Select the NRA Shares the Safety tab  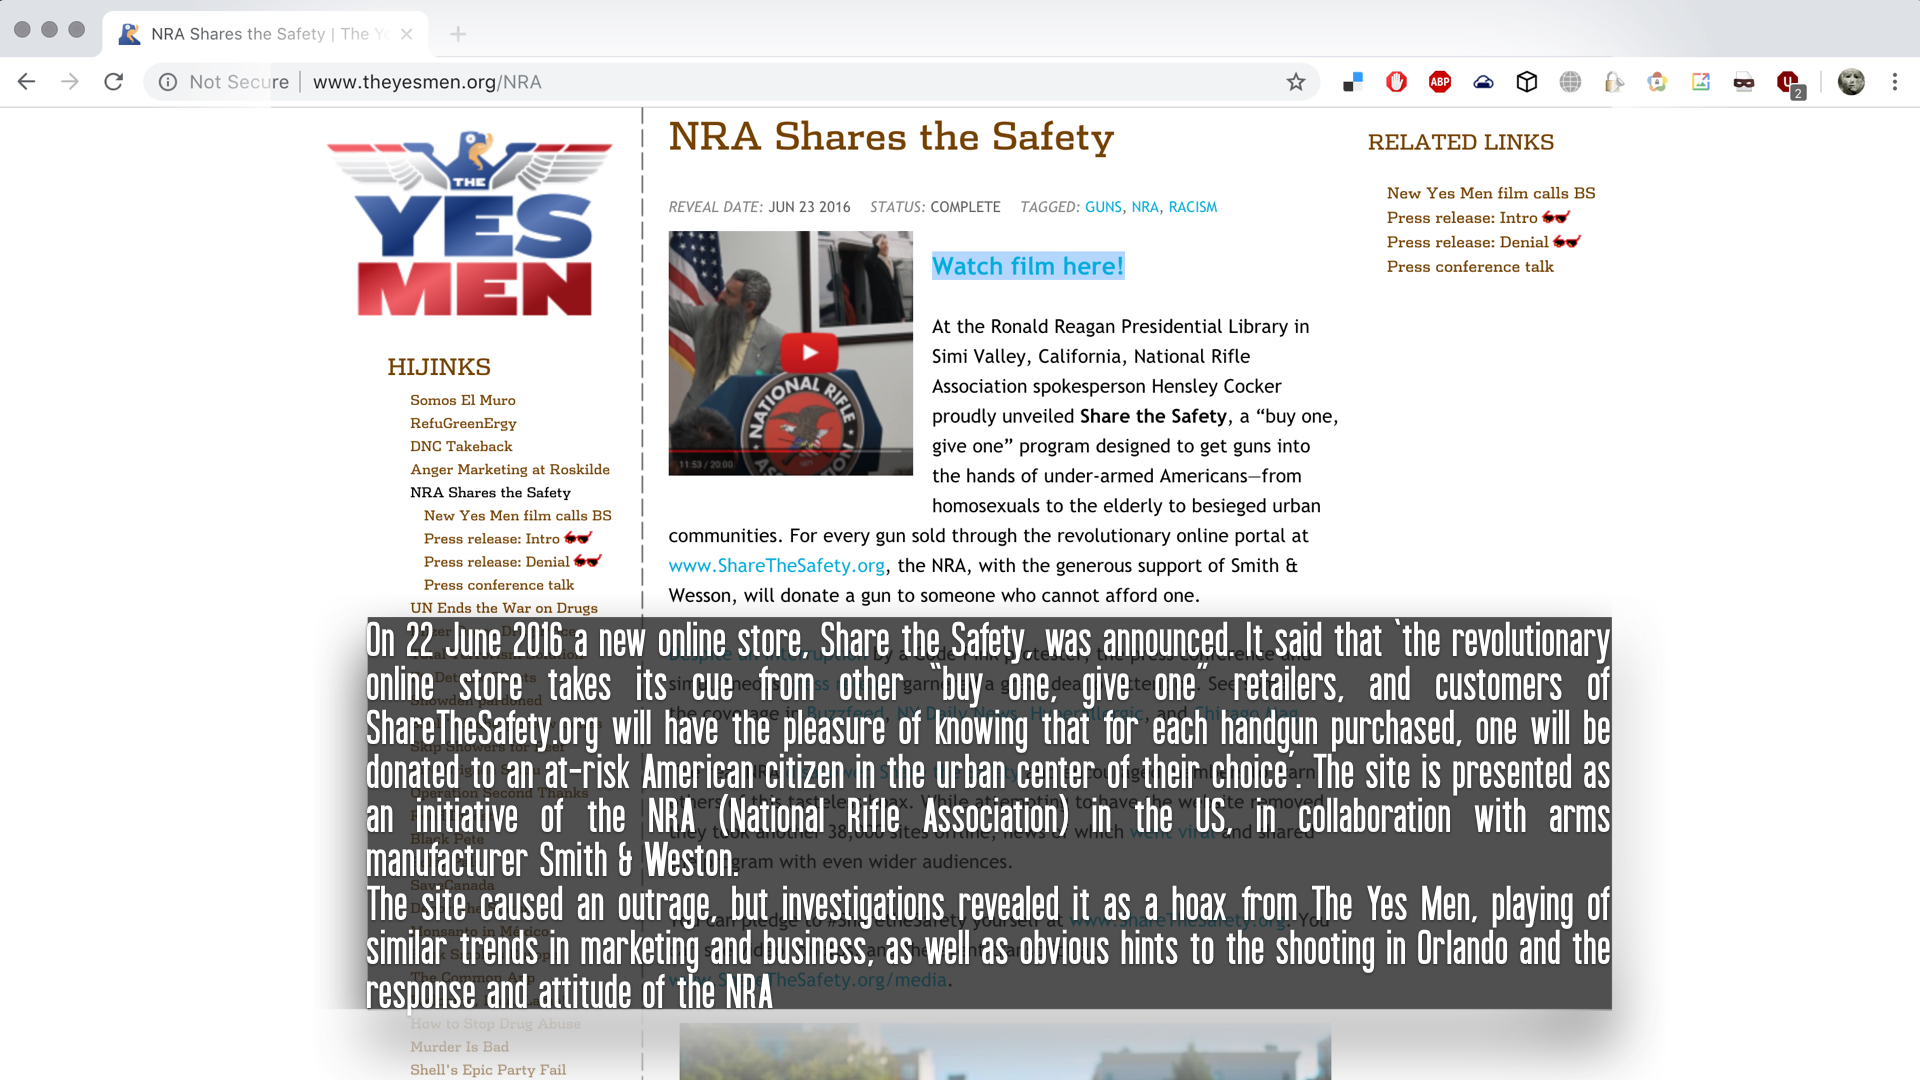click(x=265, y=34)
